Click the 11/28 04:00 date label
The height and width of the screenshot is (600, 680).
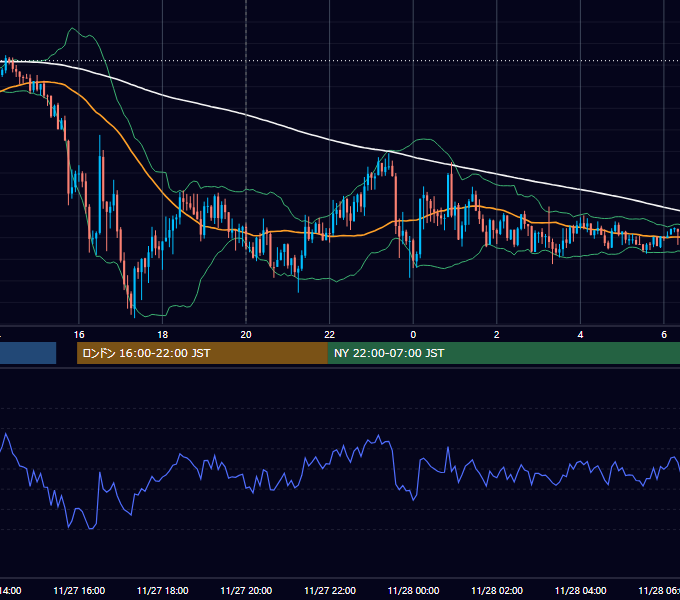click(581, 590)
